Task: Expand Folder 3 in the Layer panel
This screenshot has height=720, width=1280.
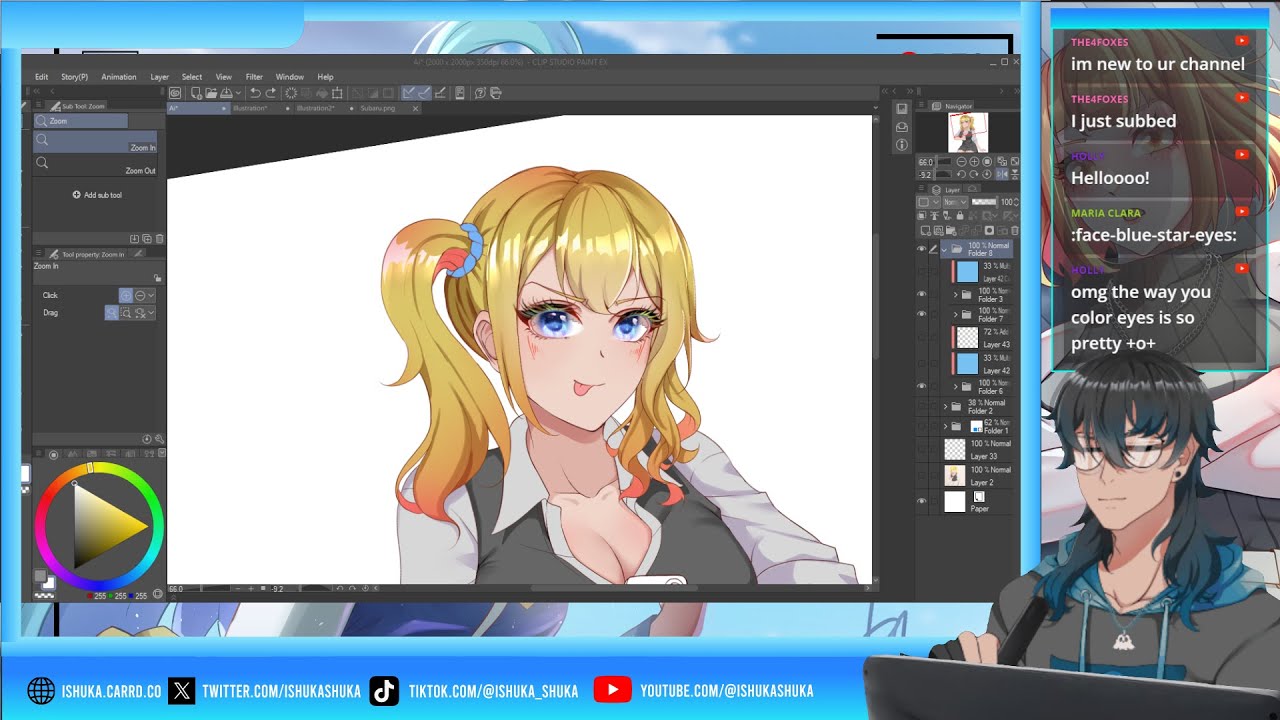Action: pyautogui.click(x=955, y=294)
